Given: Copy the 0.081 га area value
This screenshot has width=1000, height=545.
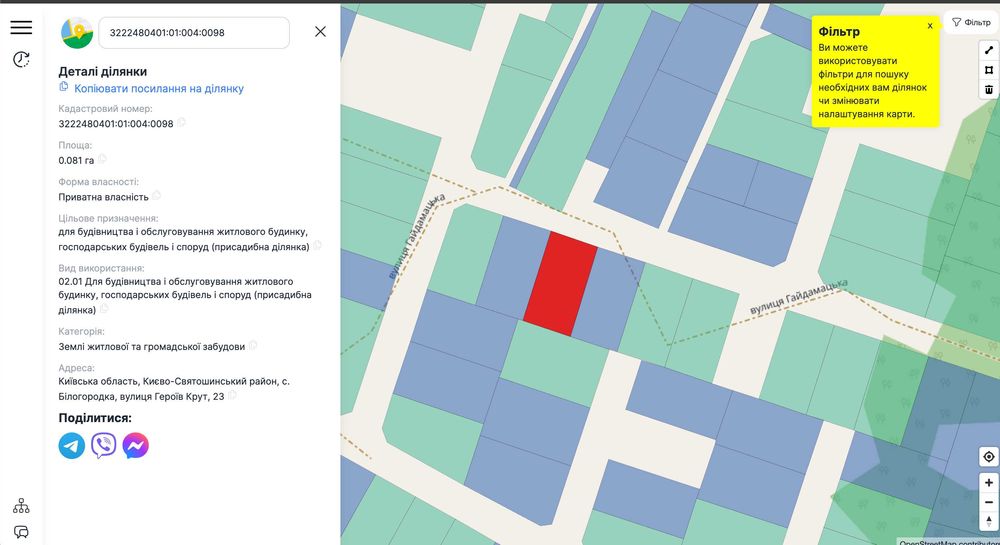Looking at the screenshot, I should click(x=102, y=159).
